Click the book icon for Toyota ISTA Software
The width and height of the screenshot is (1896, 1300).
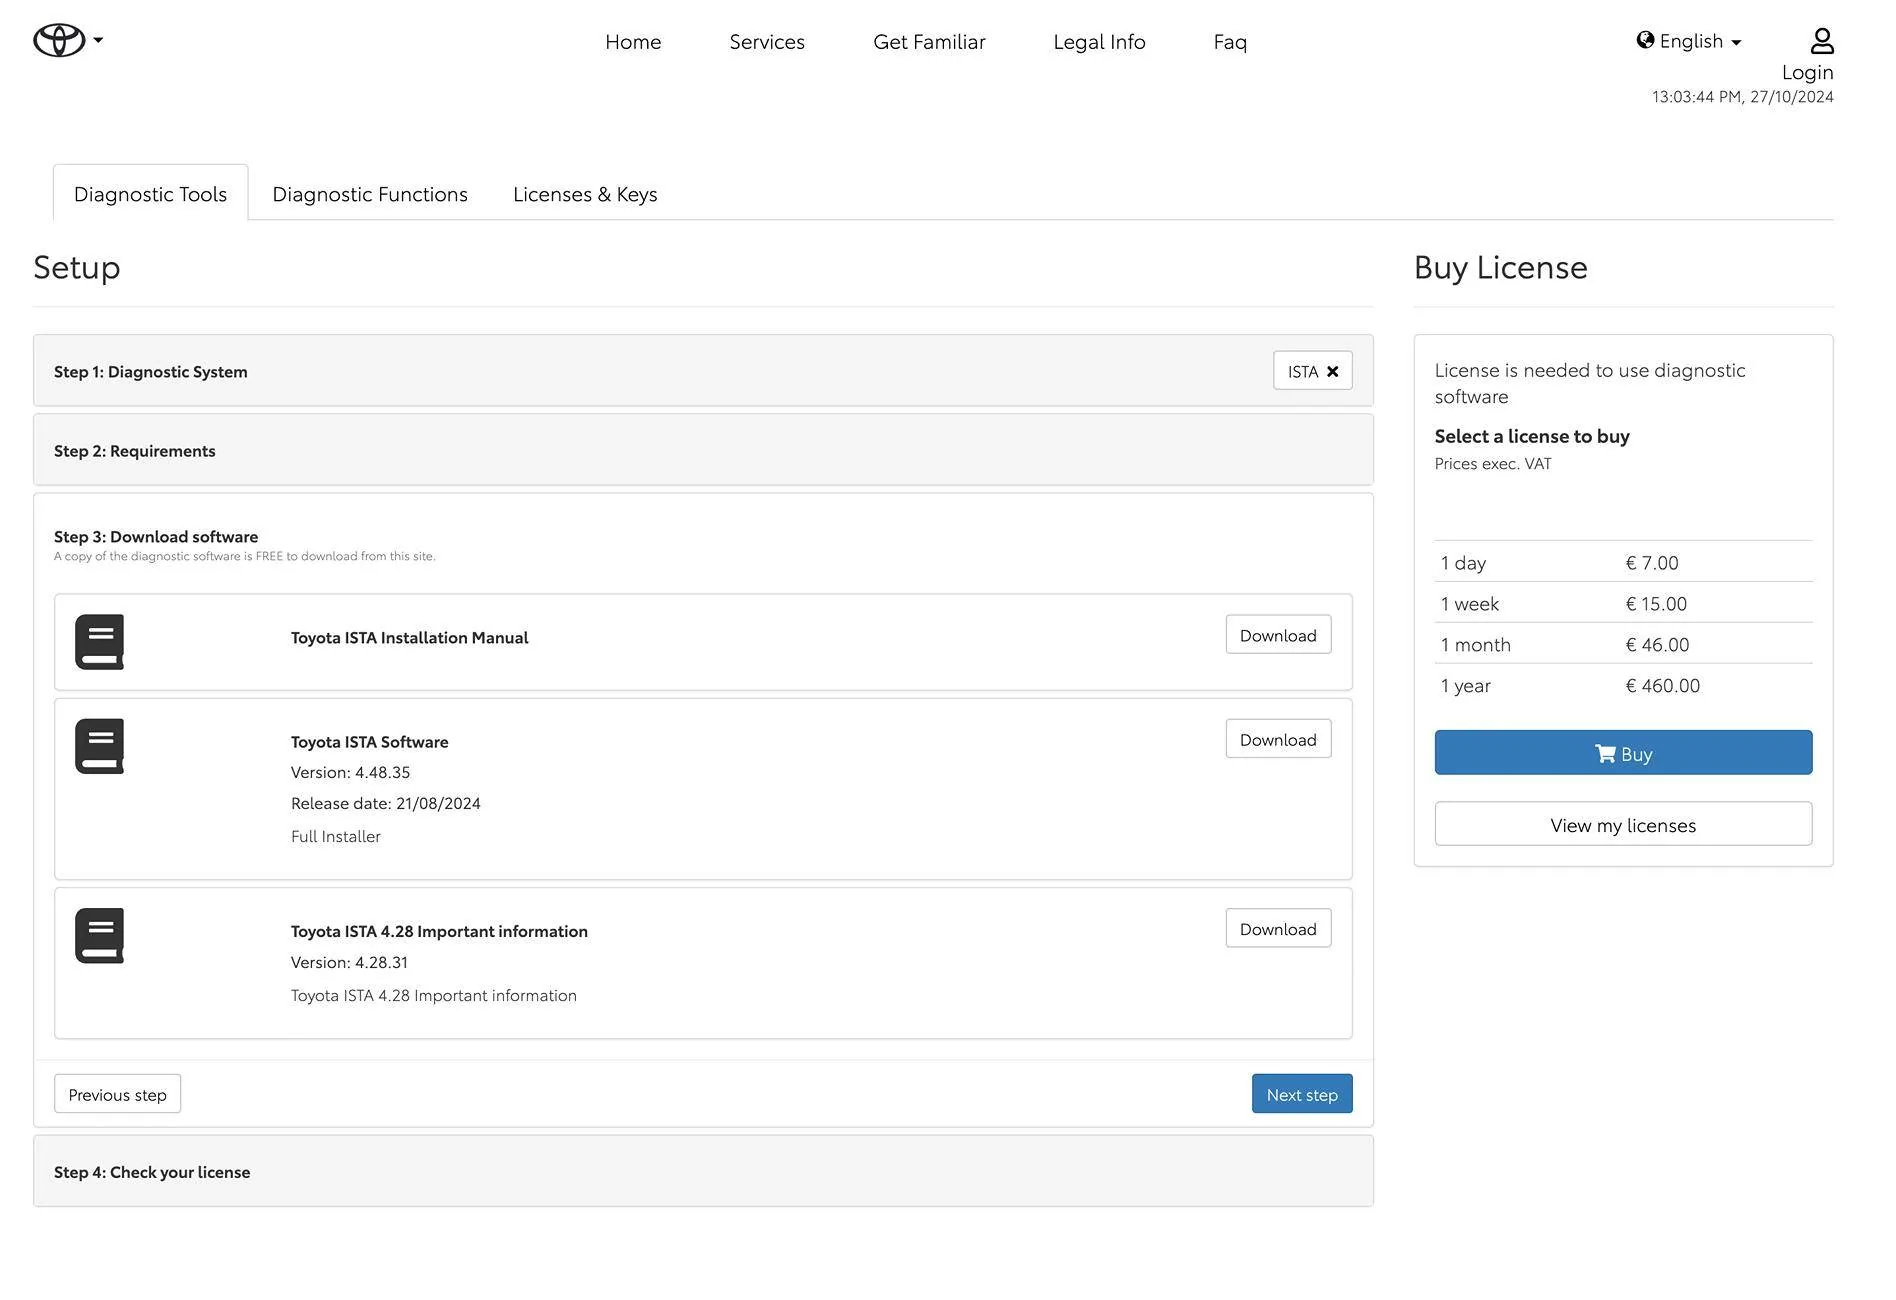[99, 746]
